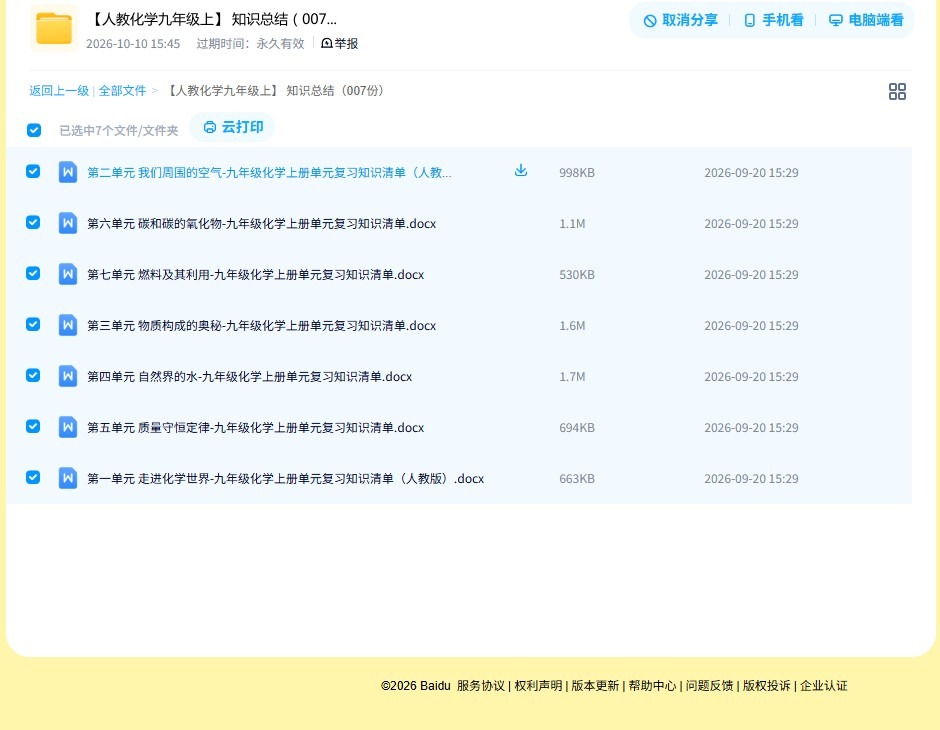
Task: Open file 第七单元 燃料及其利用.docx
Action: 255,274
